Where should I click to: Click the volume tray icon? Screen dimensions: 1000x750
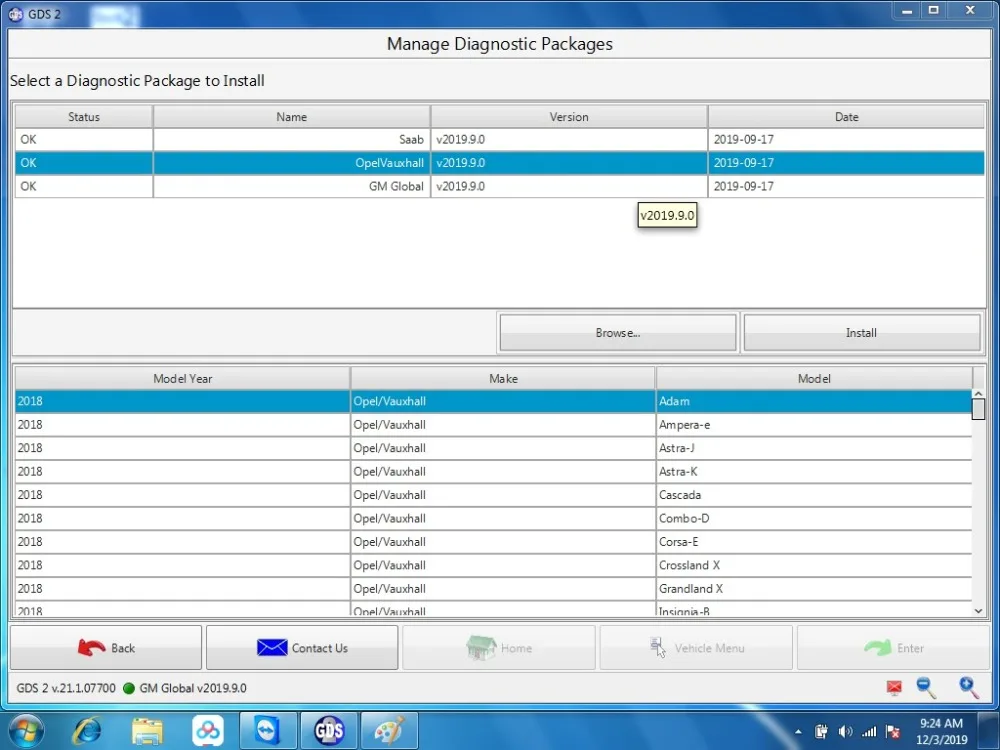pyautogui.click(x=845, y=732)
